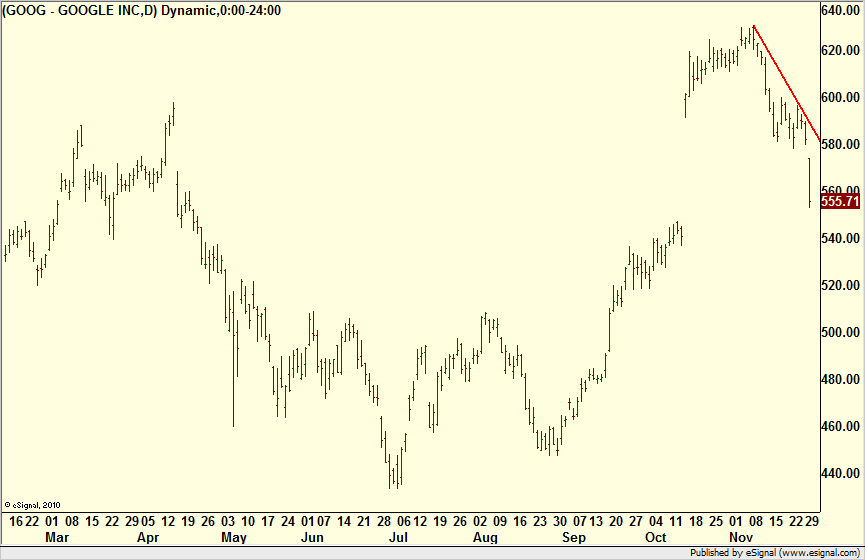865x560 pixels.
Task: Select the 480.00 price axis label
Action: pos(840,379)
